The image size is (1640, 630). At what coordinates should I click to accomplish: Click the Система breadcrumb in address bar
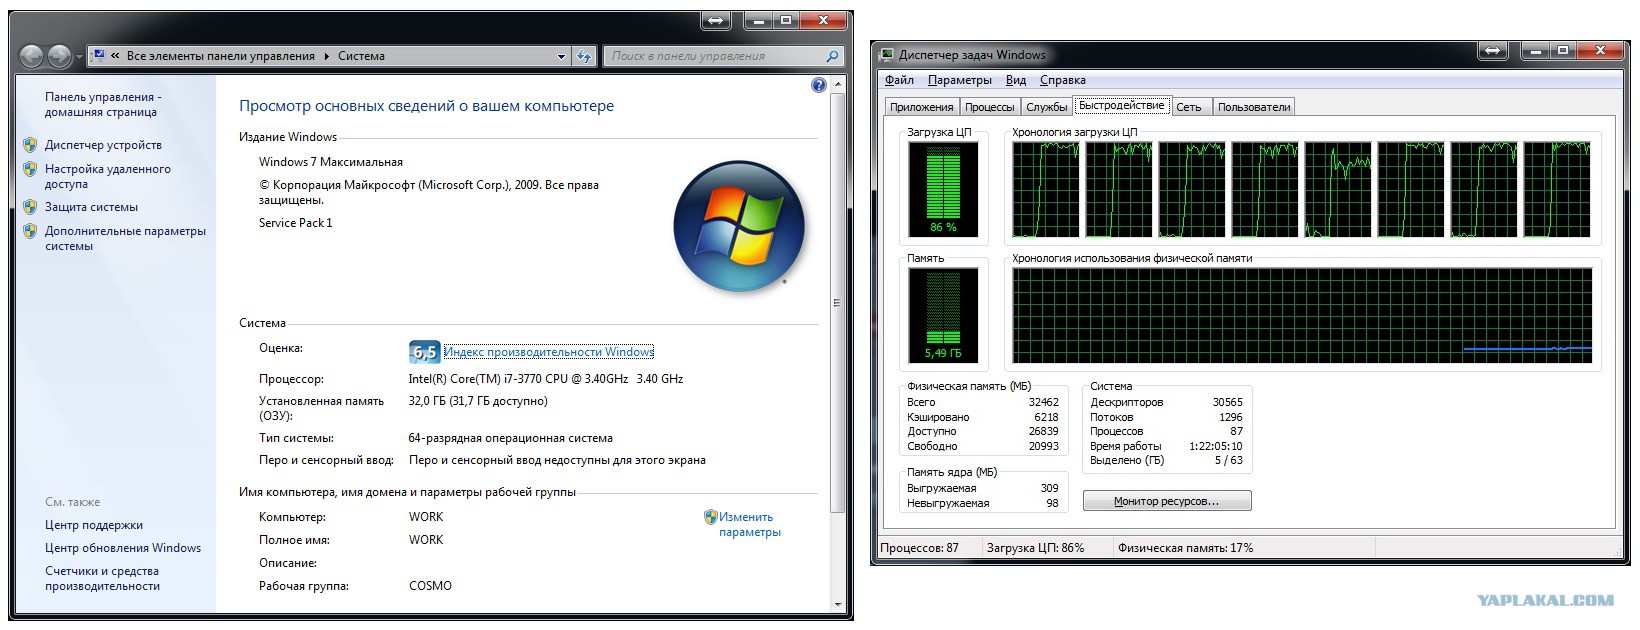tap(361, 57)
